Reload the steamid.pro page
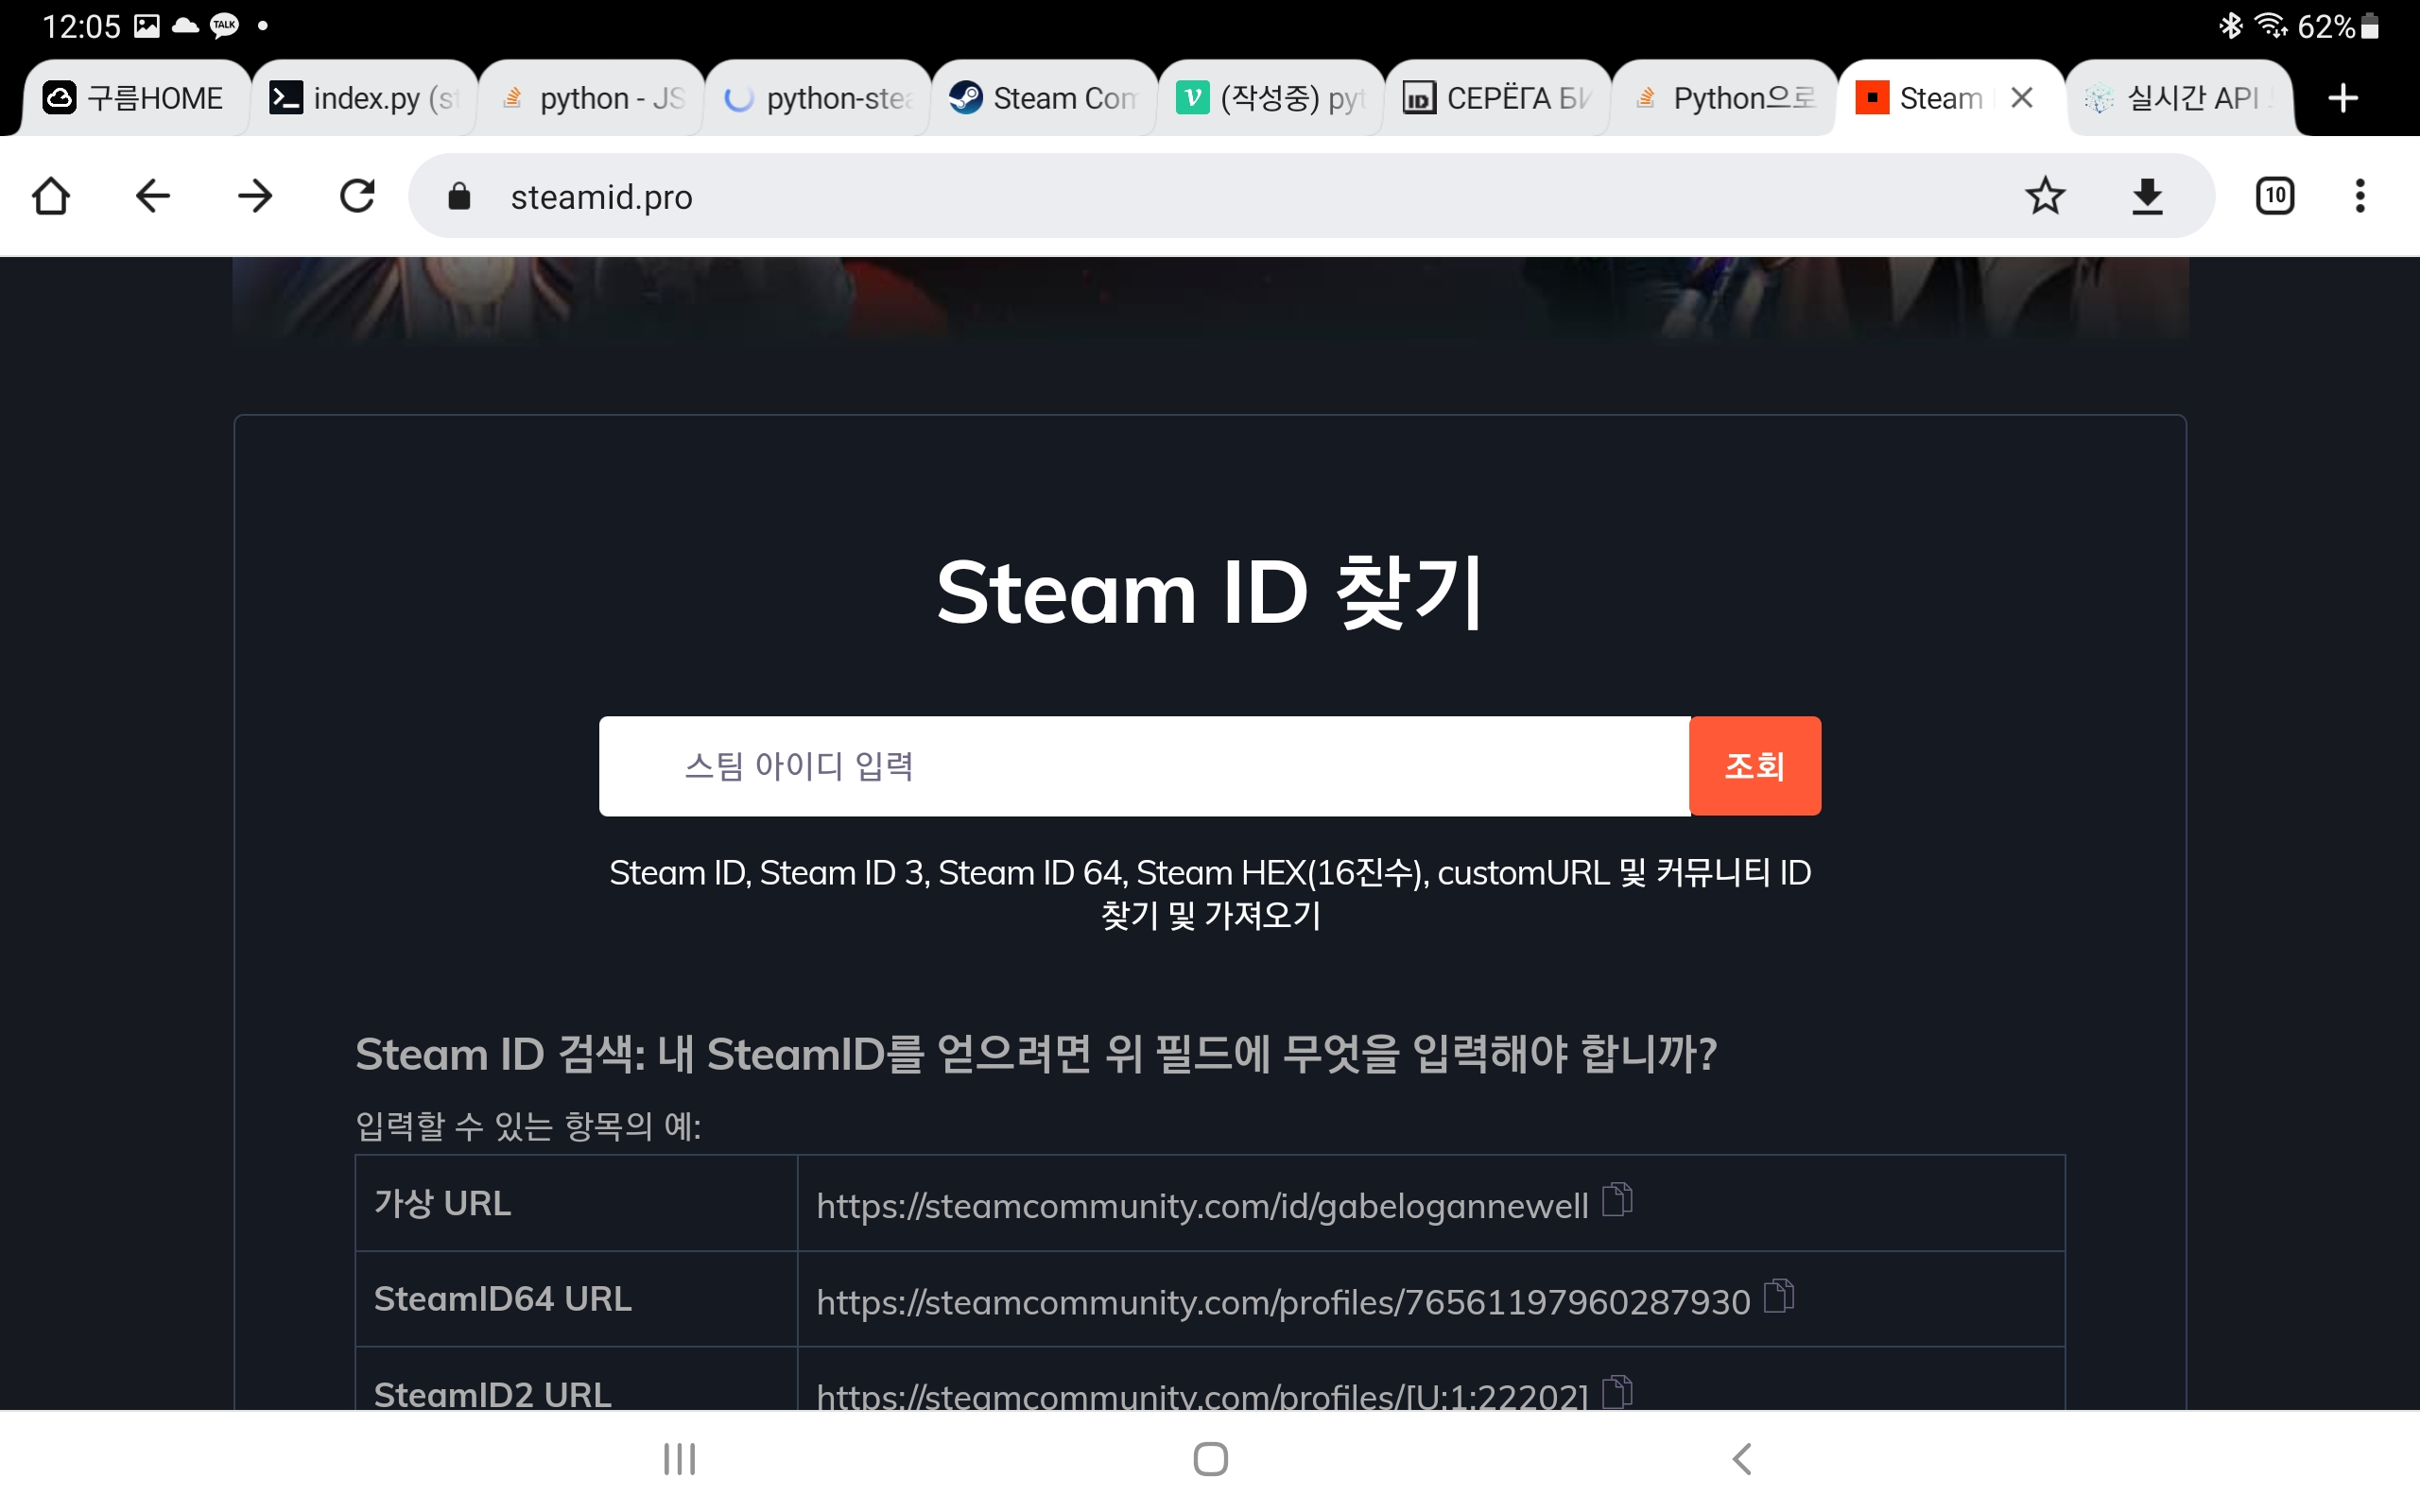The image size is (2420, 1512). [x=357, y=196]
